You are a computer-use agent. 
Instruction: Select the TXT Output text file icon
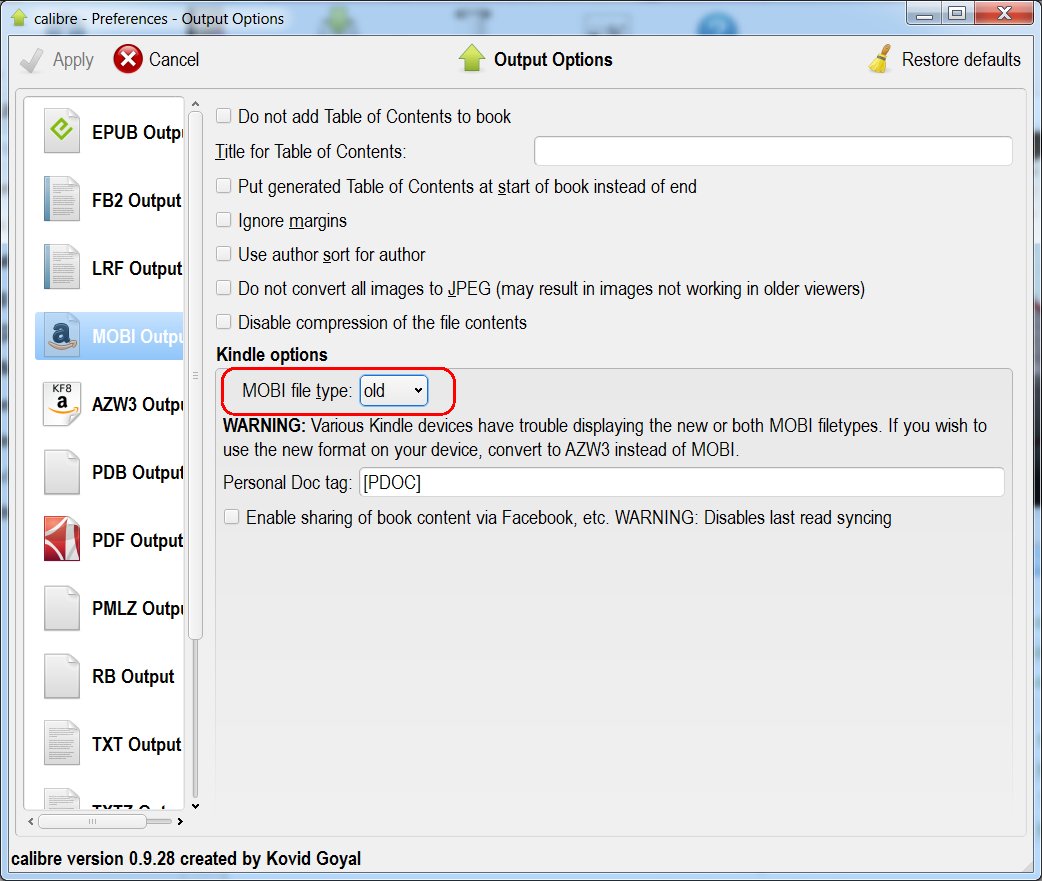click(62, 743)
